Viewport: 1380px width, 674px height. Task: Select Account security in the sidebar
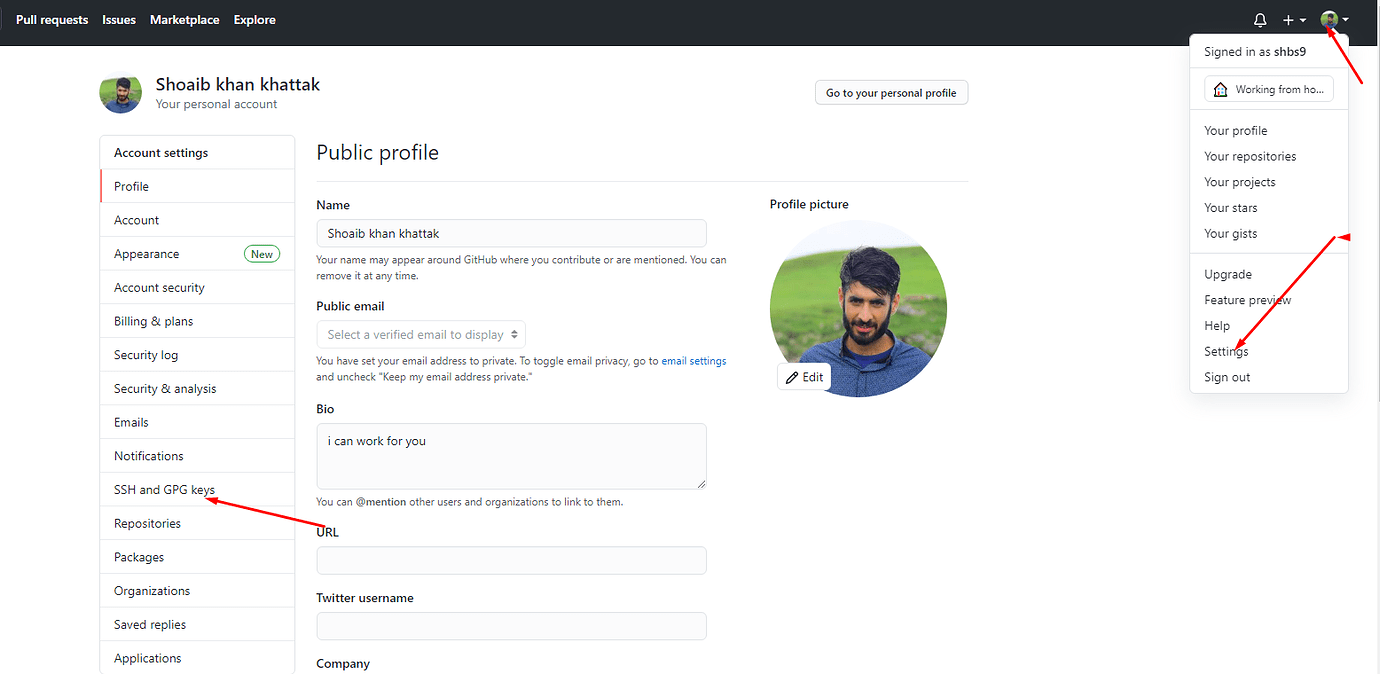click(x=159, y=288)
